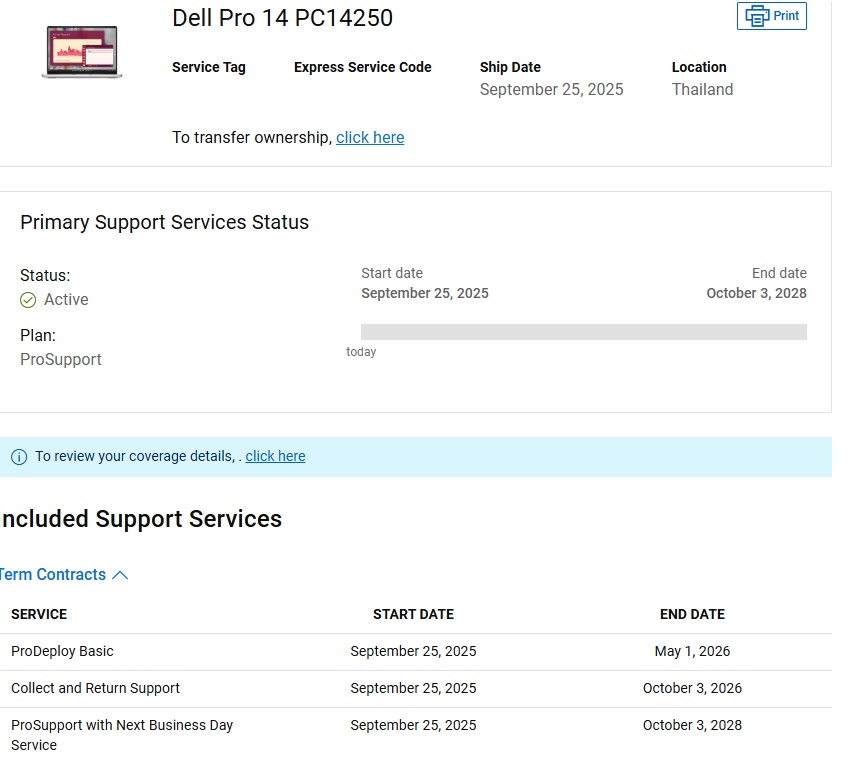The width and height of the screenshot is (859, 757).
Task: Click the SERVICE column header
Action: pos(39,614)
